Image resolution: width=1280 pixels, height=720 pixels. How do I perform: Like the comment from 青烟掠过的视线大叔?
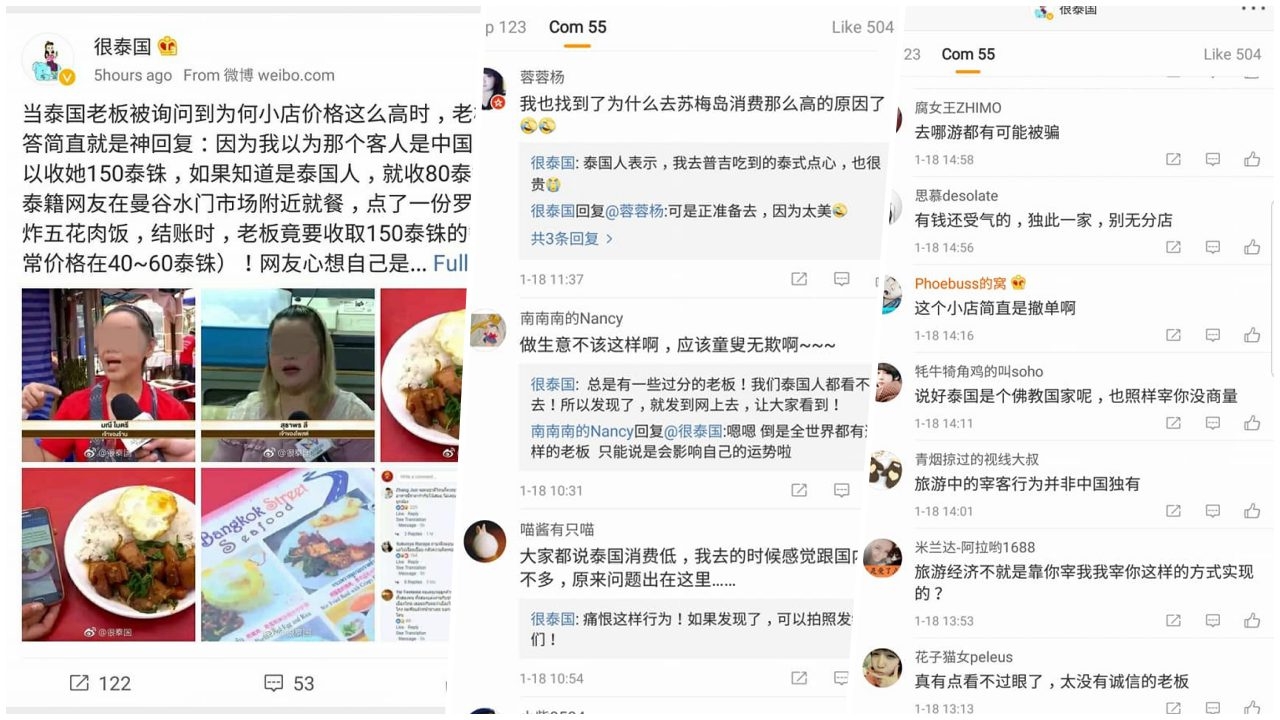1252,511
